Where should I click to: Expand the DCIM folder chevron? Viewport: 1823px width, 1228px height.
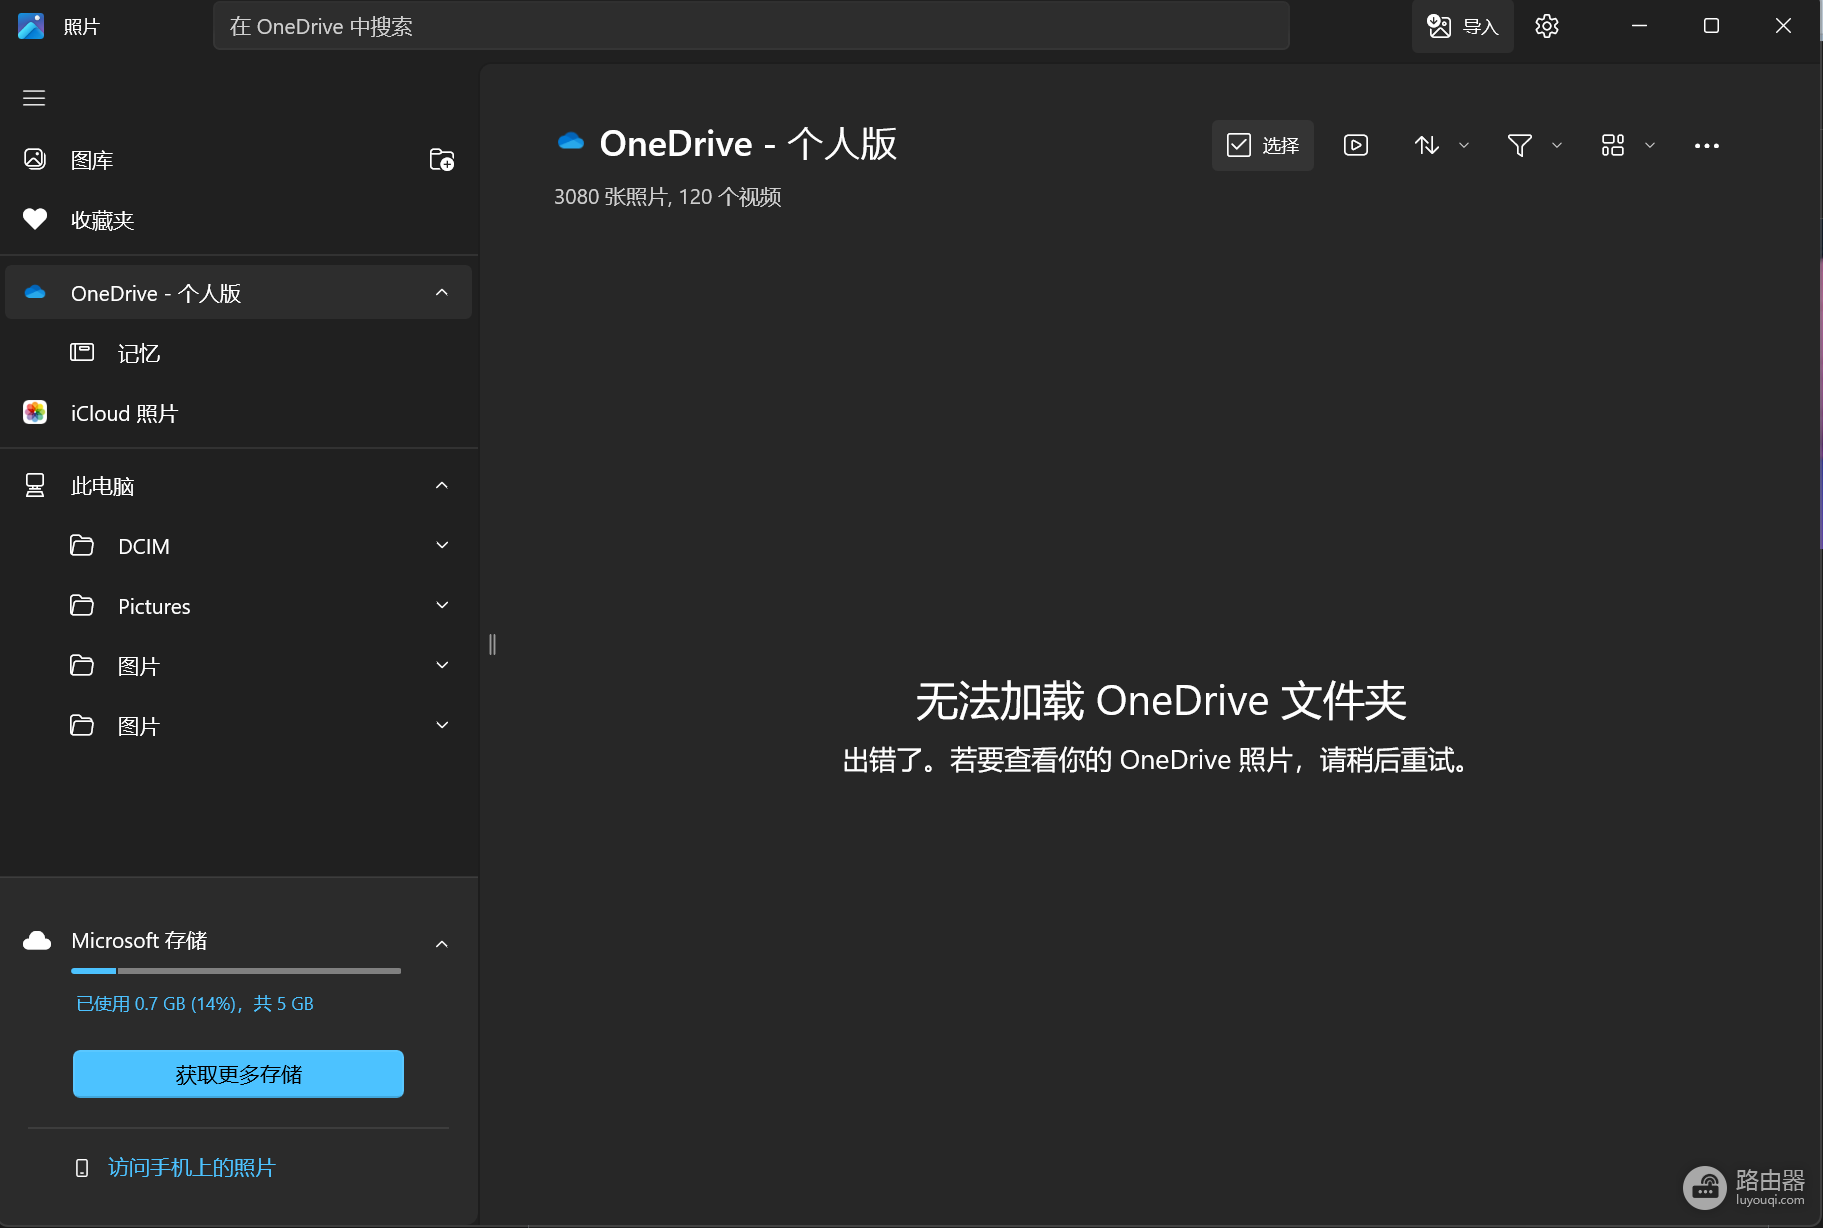442,545
